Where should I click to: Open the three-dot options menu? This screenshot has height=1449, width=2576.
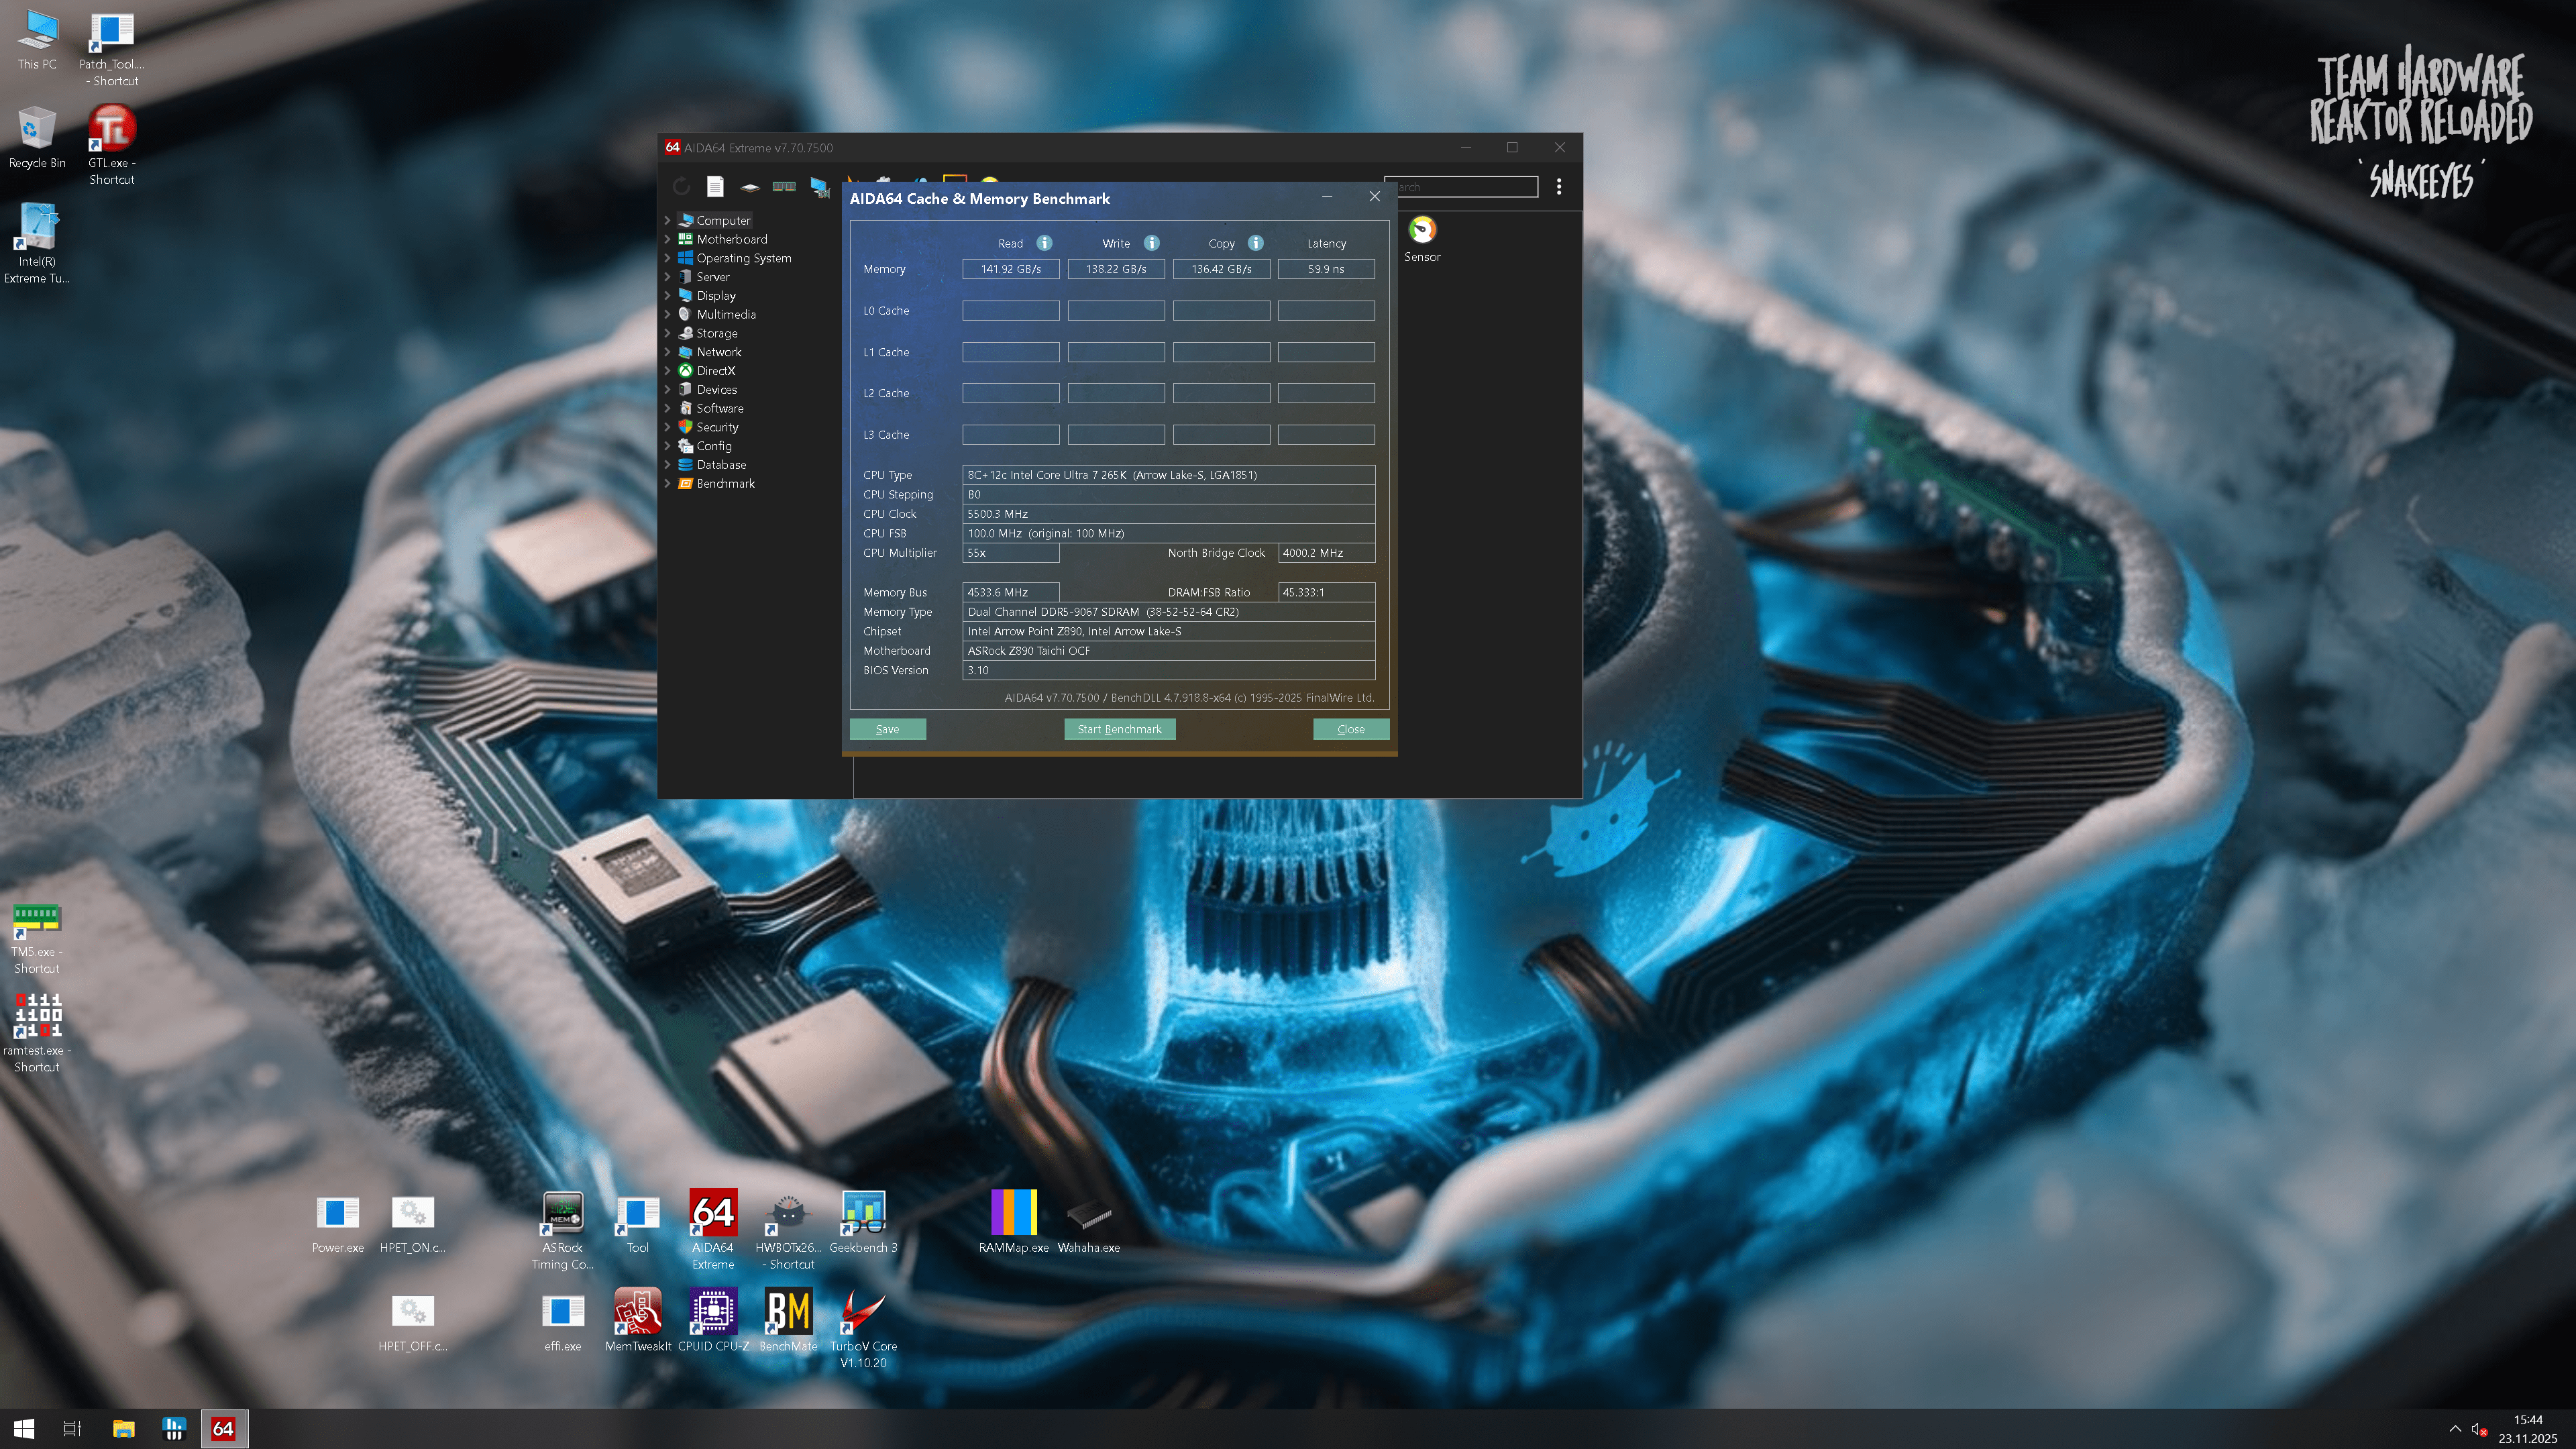pyautogui.click(x=1558, y=186)
